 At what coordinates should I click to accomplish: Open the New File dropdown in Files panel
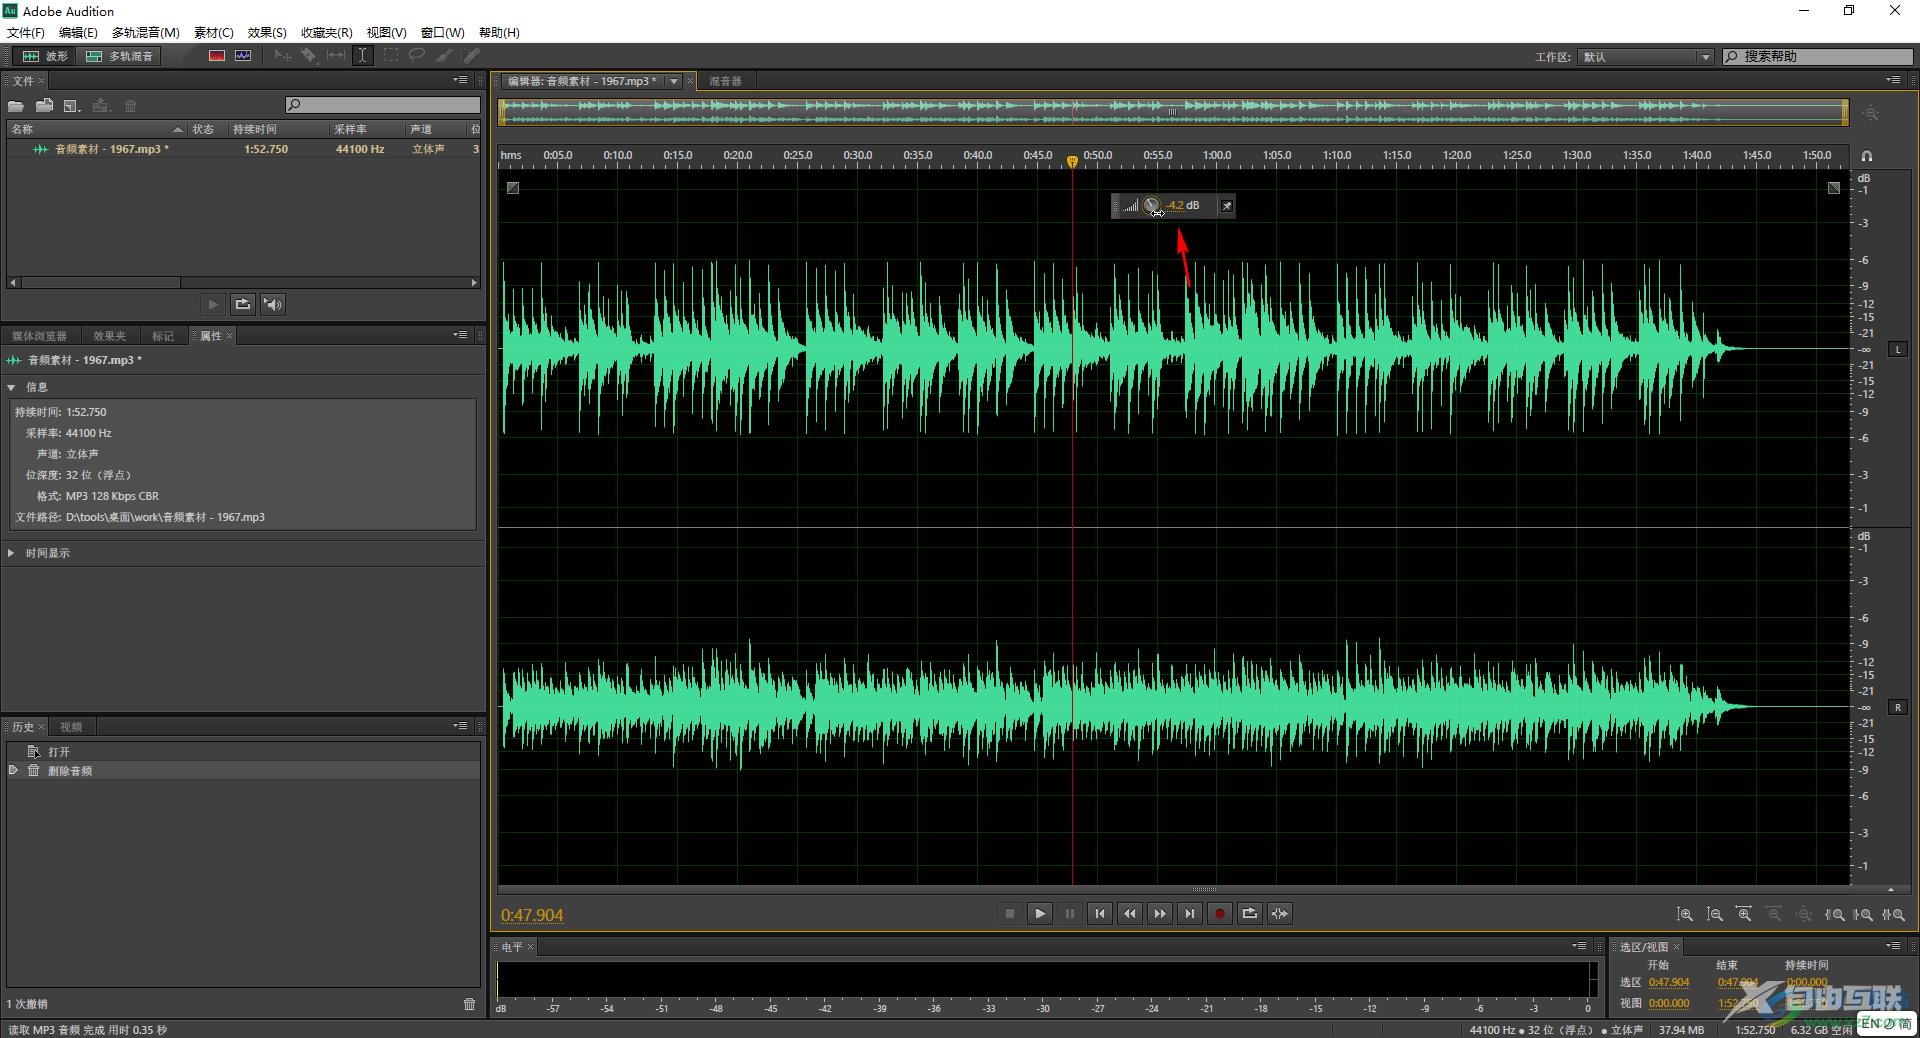[72, 106]
